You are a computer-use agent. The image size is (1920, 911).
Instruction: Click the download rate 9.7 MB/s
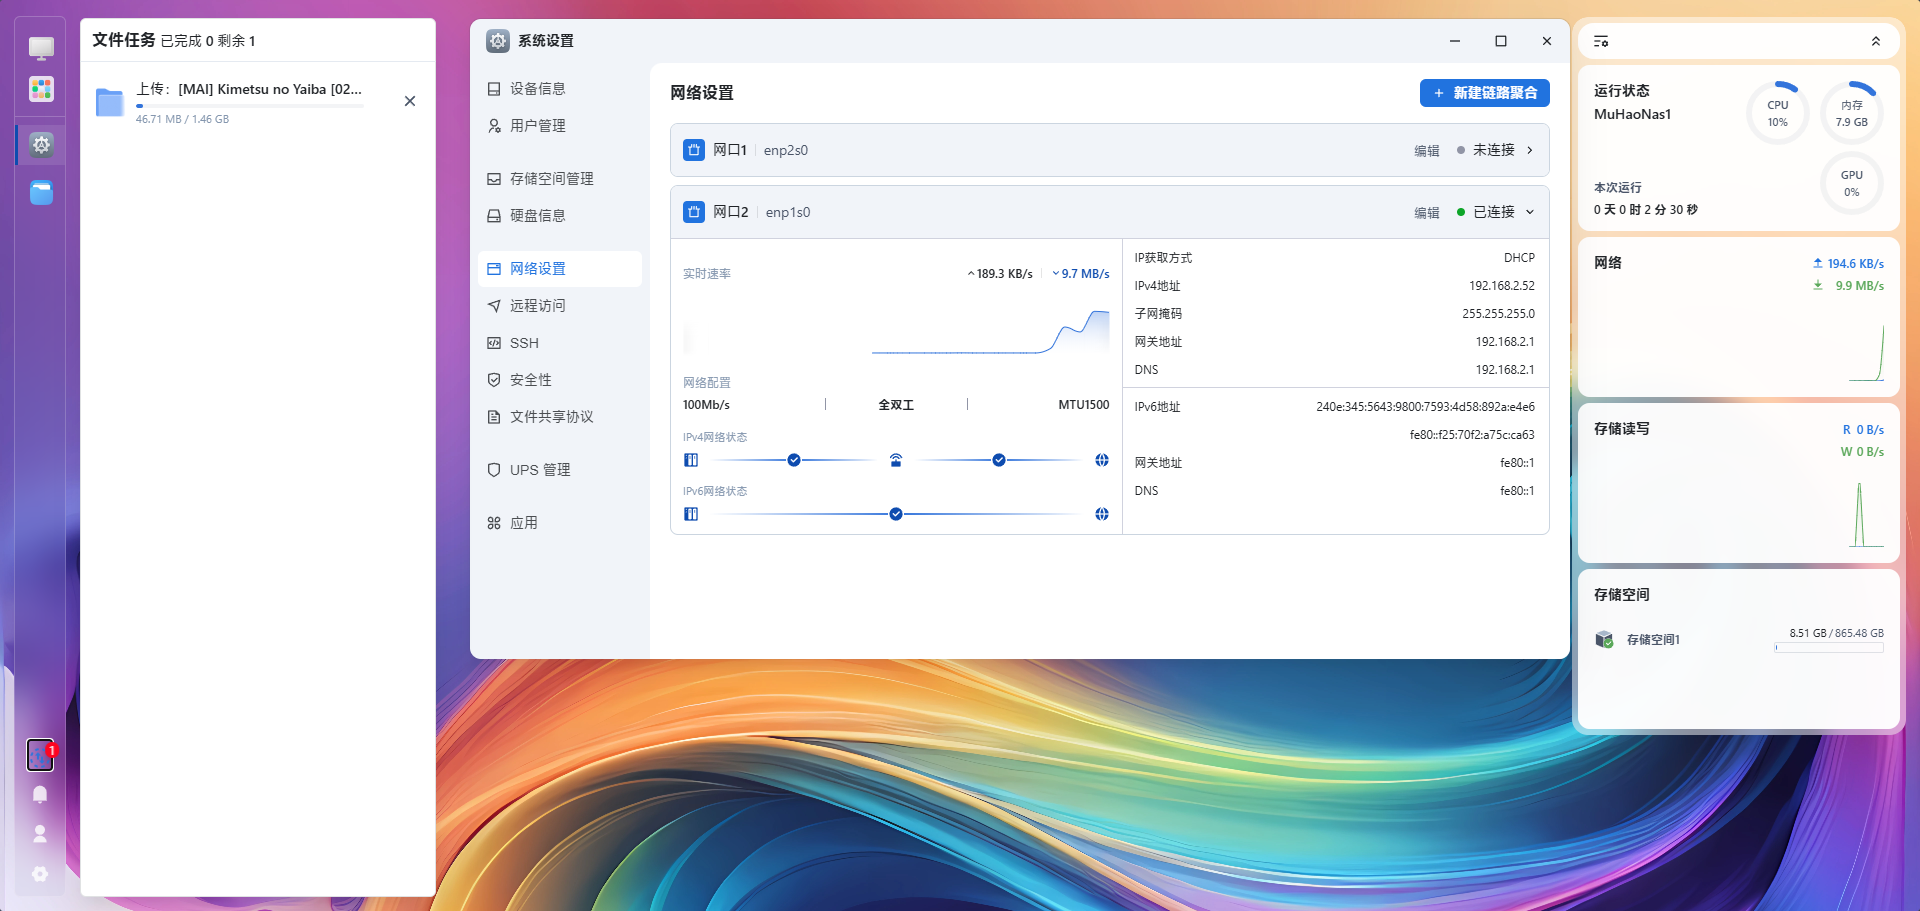(1081, 274)
